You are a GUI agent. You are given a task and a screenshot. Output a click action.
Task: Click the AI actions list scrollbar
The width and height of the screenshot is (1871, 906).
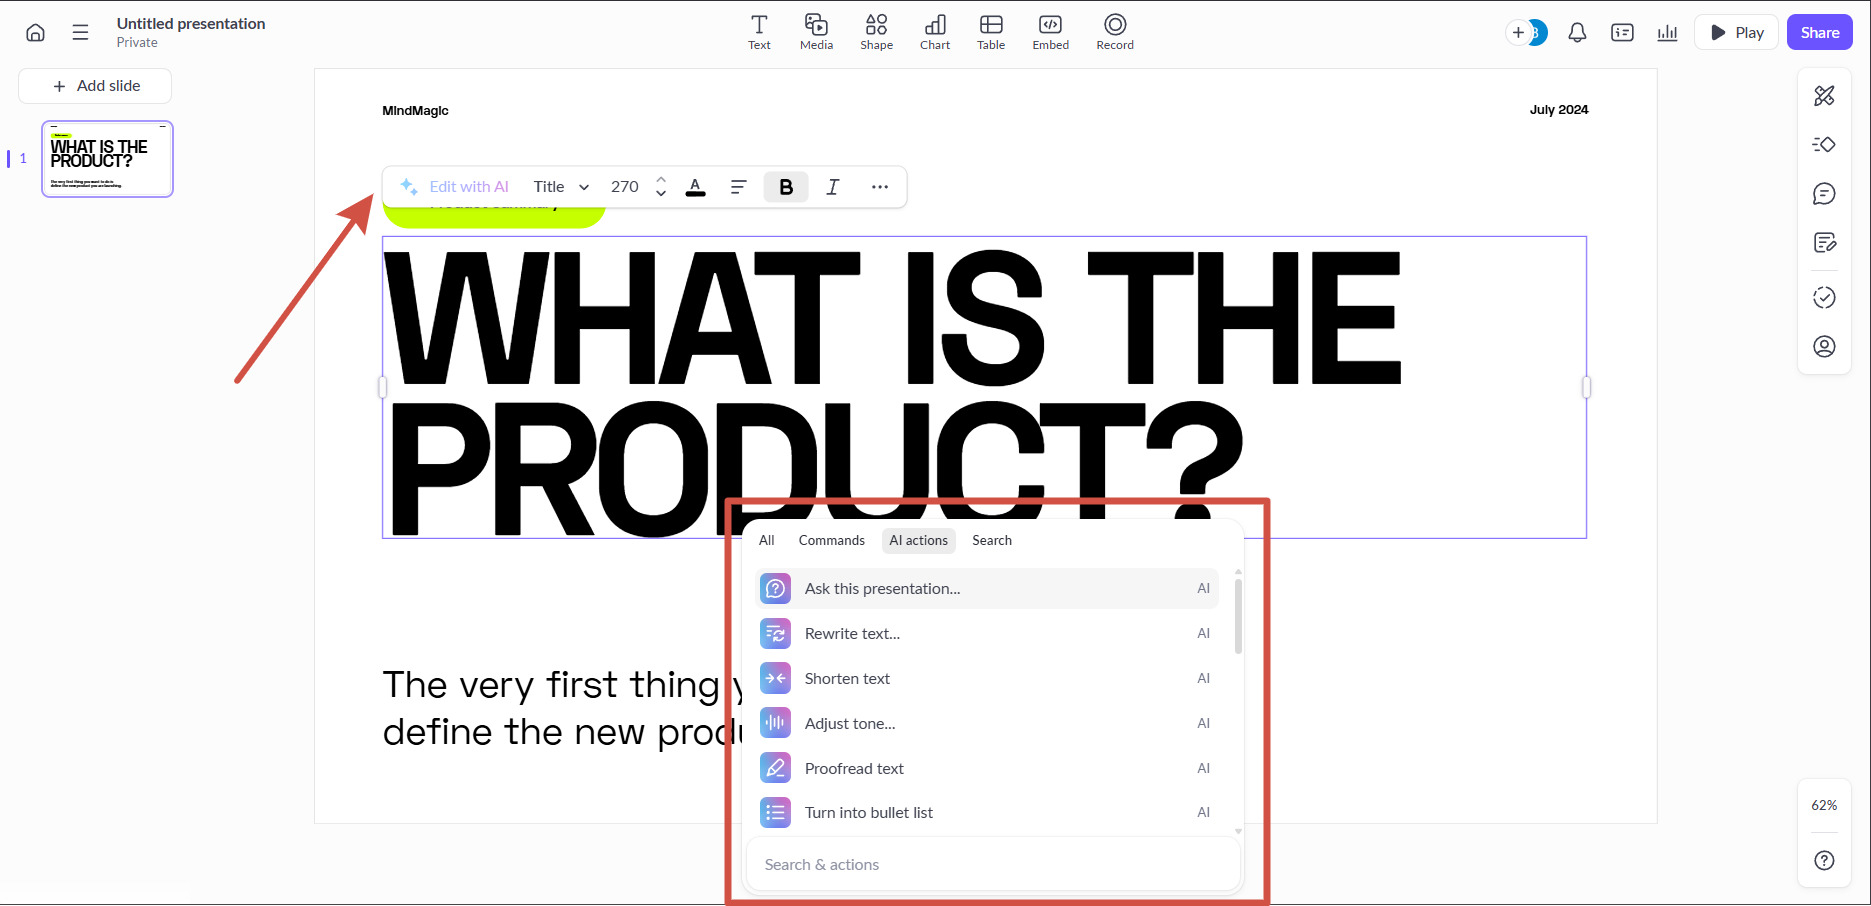point(1238,616)
